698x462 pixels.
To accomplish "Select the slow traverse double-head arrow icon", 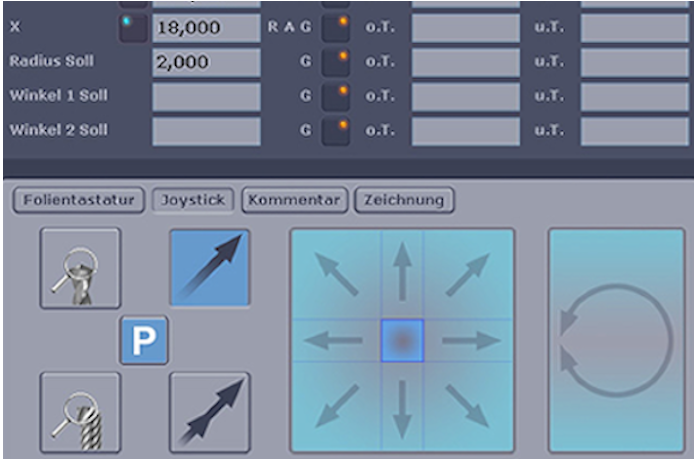I will click(x=210, y=411).
